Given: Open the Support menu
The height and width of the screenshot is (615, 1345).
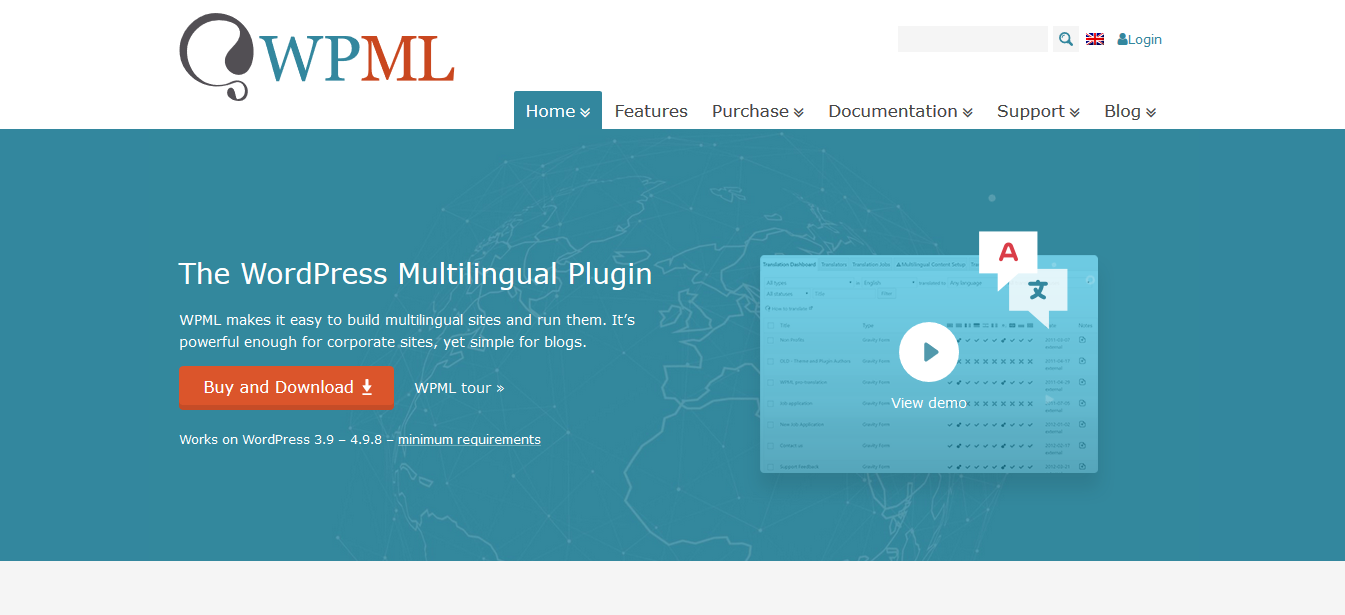Looking at the screenshot, I should 1038,111.
